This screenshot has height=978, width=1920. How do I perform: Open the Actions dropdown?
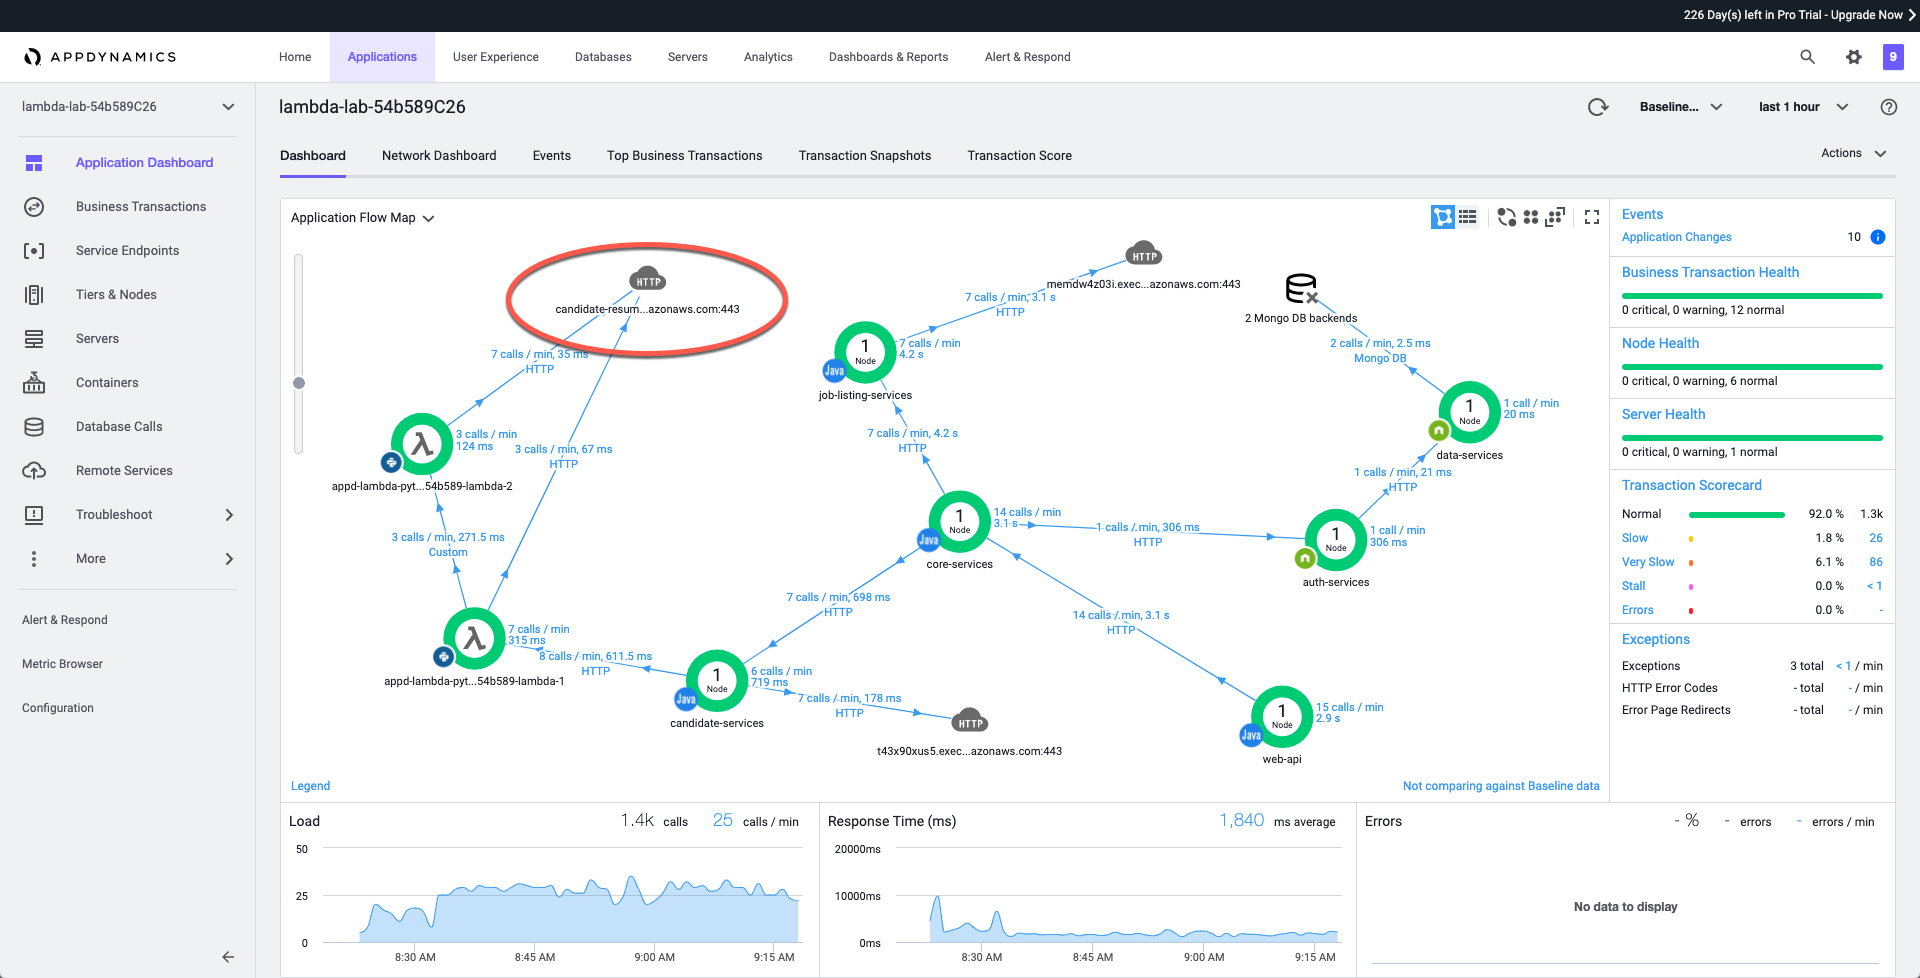(1853, 153)
